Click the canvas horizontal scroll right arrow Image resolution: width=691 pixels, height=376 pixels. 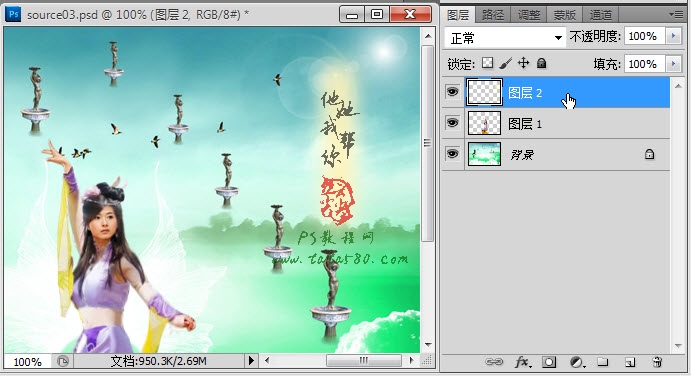click(x=412, y=360)
